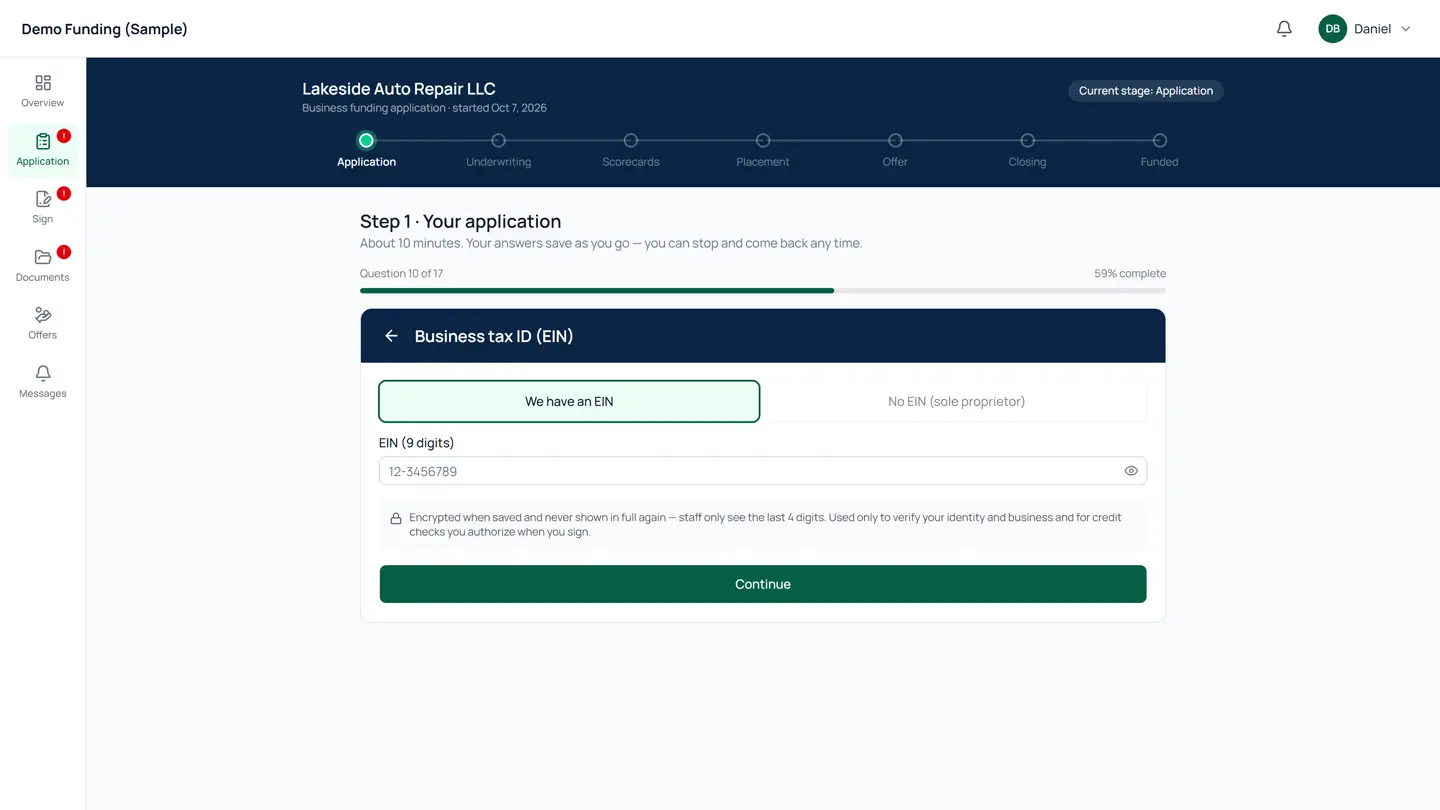Screen dimensions: 1440x810
Task: Click the red alert badge on Application
Action: point(63,136)
